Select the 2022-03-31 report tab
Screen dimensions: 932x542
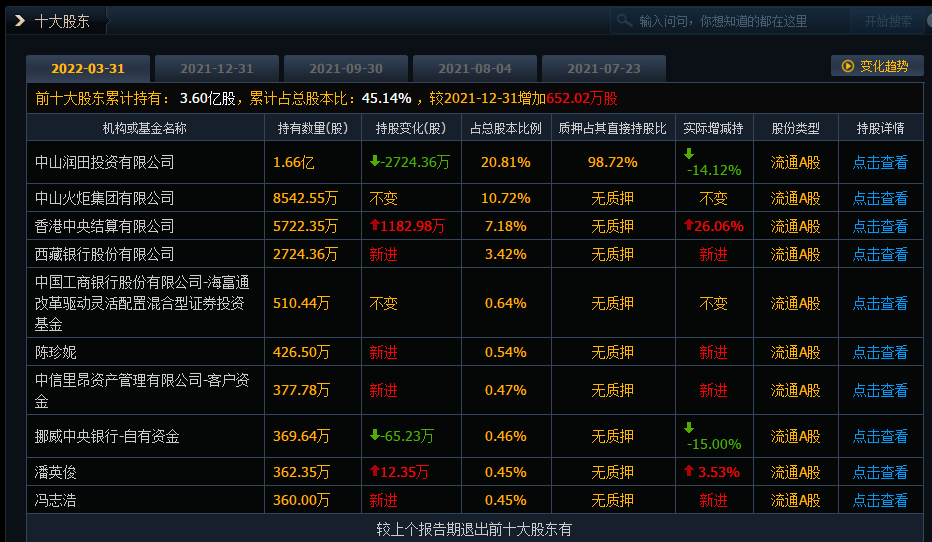(x=88, y=68)
